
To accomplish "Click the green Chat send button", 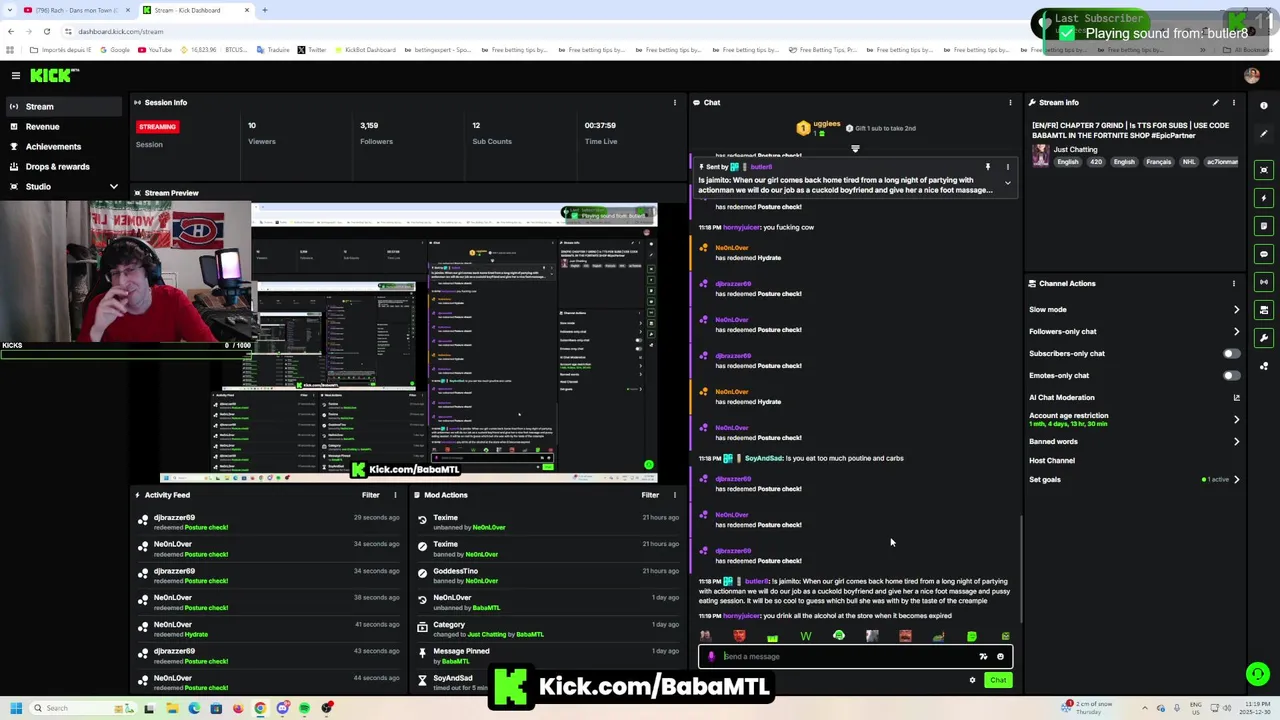I will tap(998, 680).
